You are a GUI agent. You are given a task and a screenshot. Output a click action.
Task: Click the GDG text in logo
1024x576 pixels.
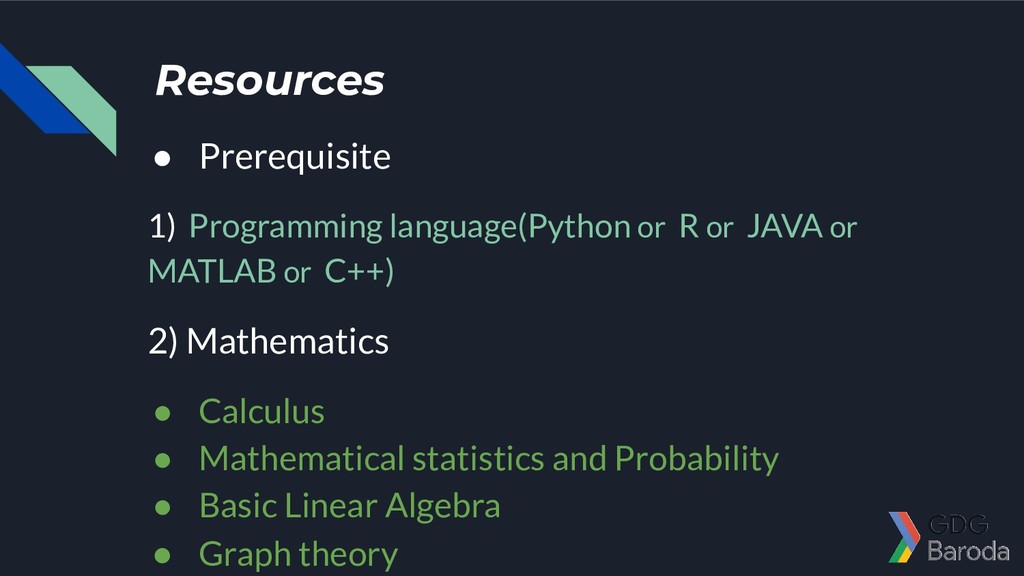[x=959, y=524]
